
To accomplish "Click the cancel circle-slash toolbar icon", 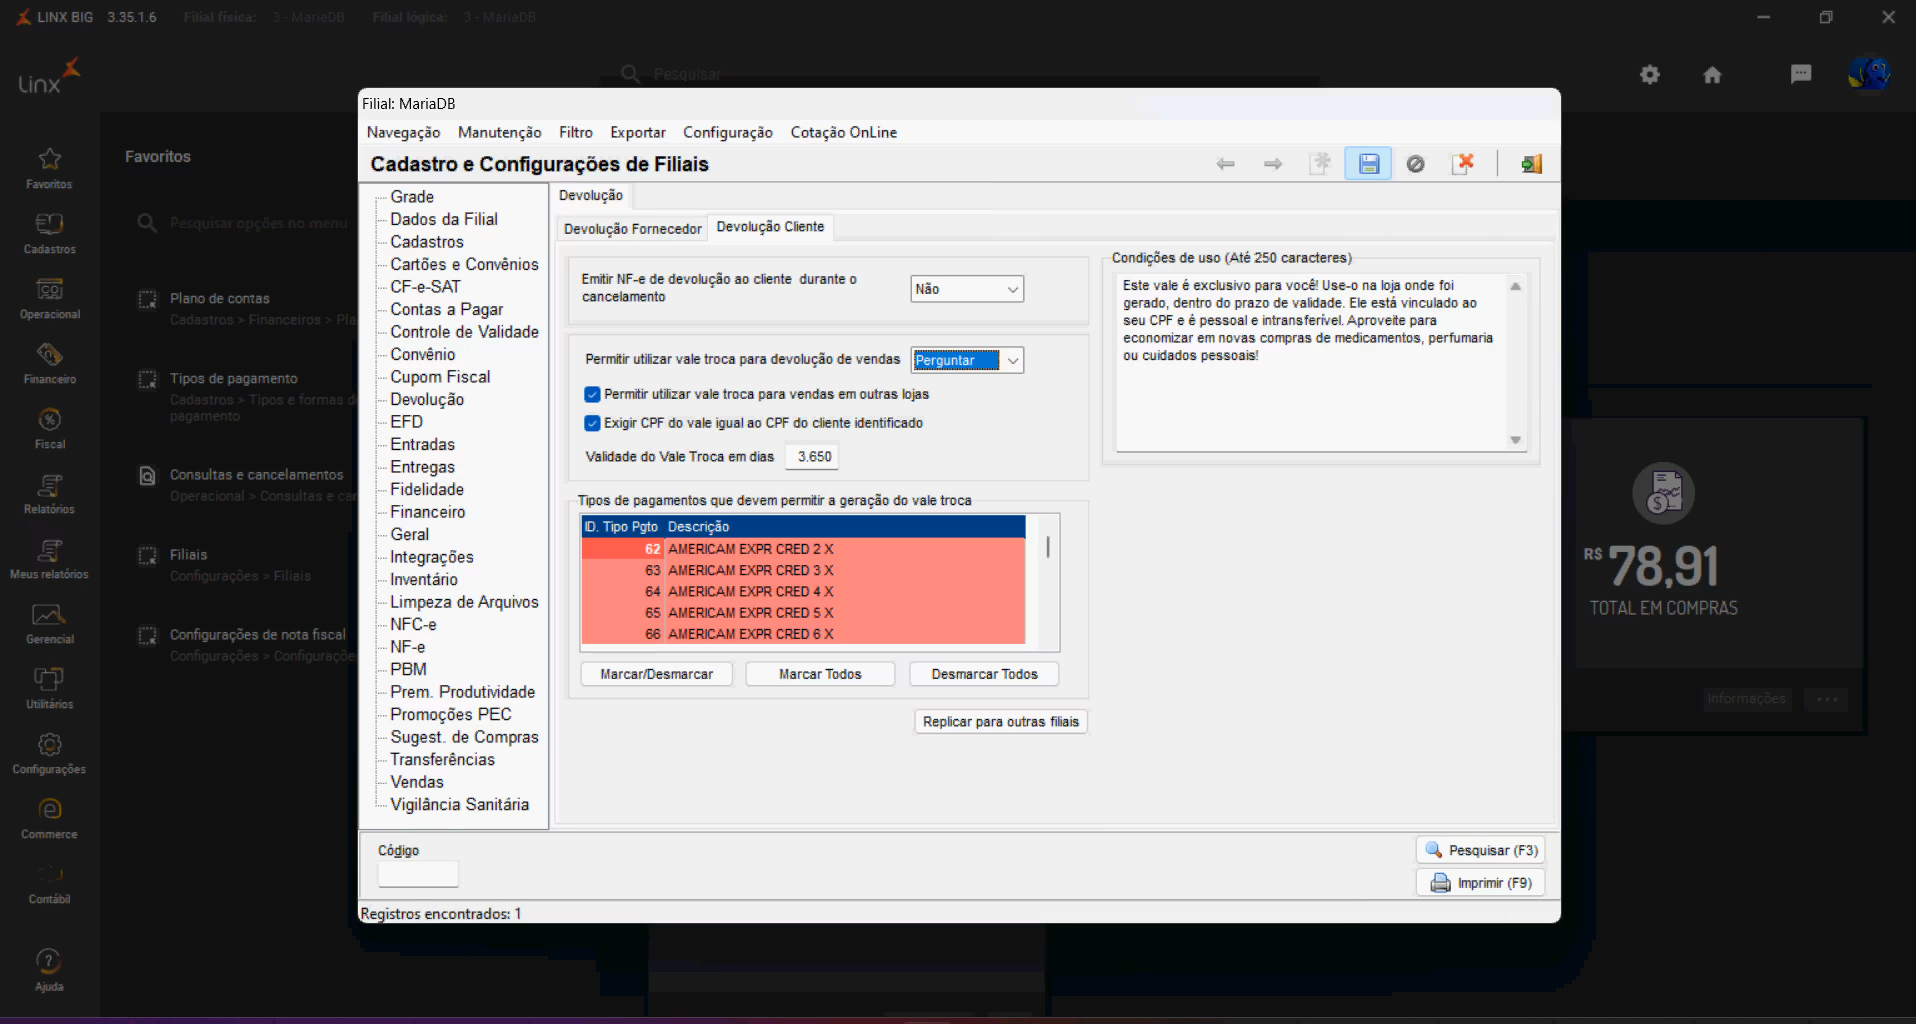I will tap(1415, 164).
